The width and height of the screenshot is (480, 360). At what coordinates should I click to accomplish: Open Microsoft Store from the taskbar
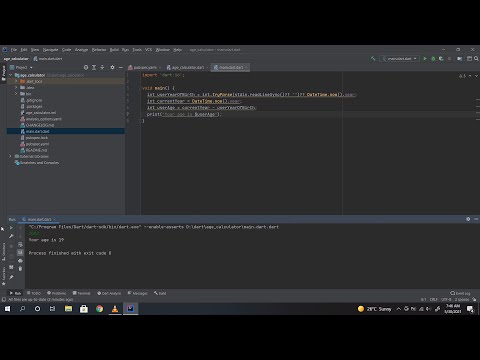pos(84,309)
